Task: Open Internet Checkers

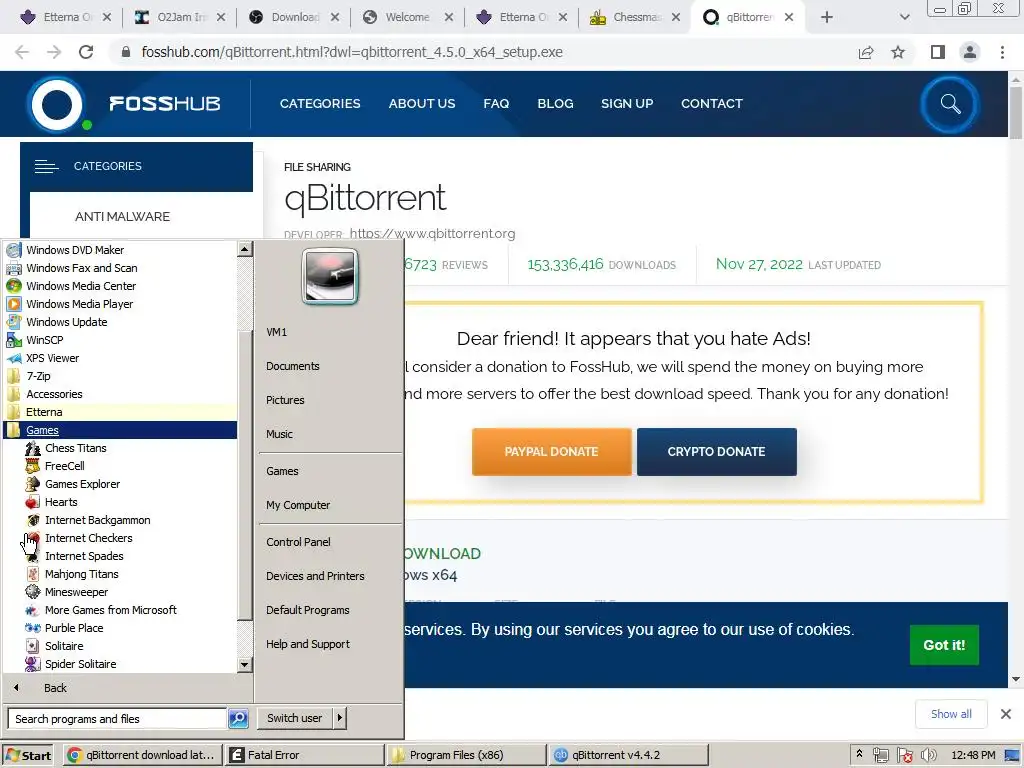Action: (88, 537)
